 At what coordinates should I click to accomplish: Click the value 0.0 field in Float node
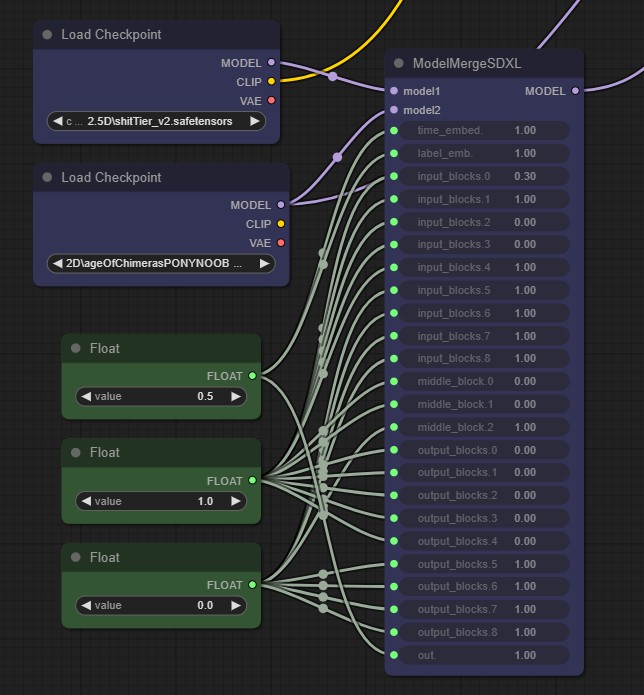click(161, 605)
